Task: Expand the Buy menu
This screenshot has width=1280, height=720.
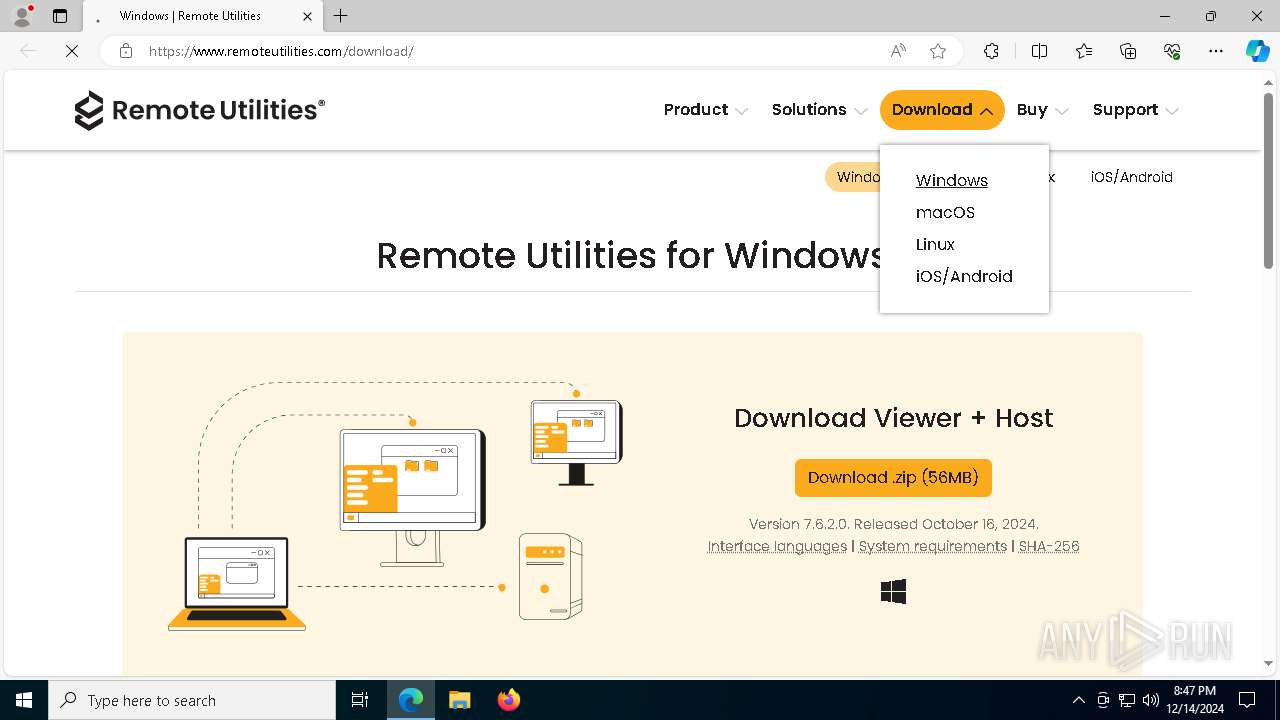Action: click(x=1043, y=110)
